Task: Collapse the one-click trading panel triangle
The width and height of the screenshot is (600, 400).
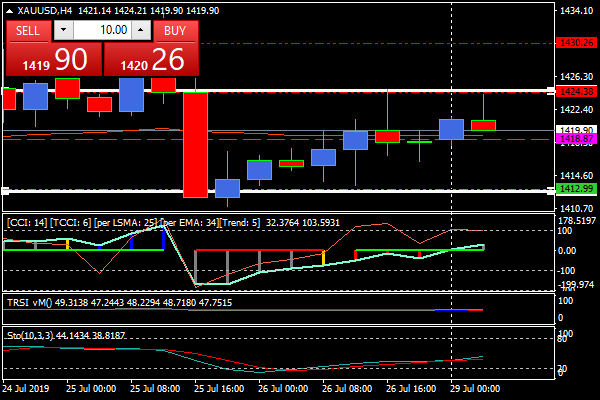Action: 9,10
